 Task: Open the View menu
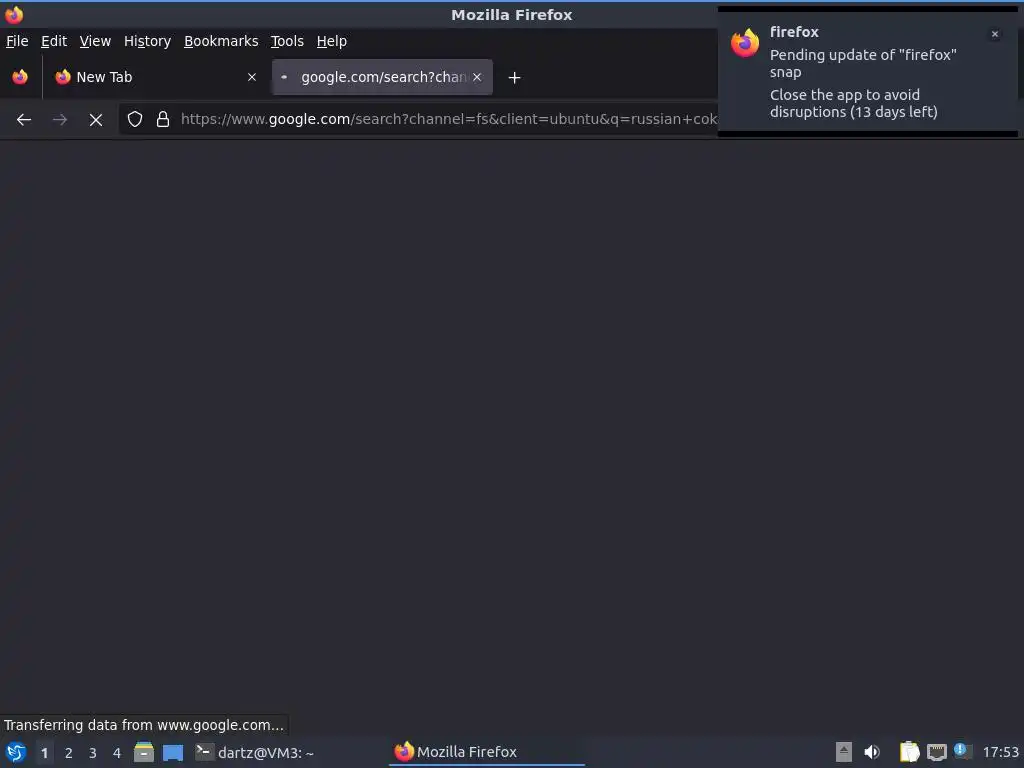click(x=95, y=41)
